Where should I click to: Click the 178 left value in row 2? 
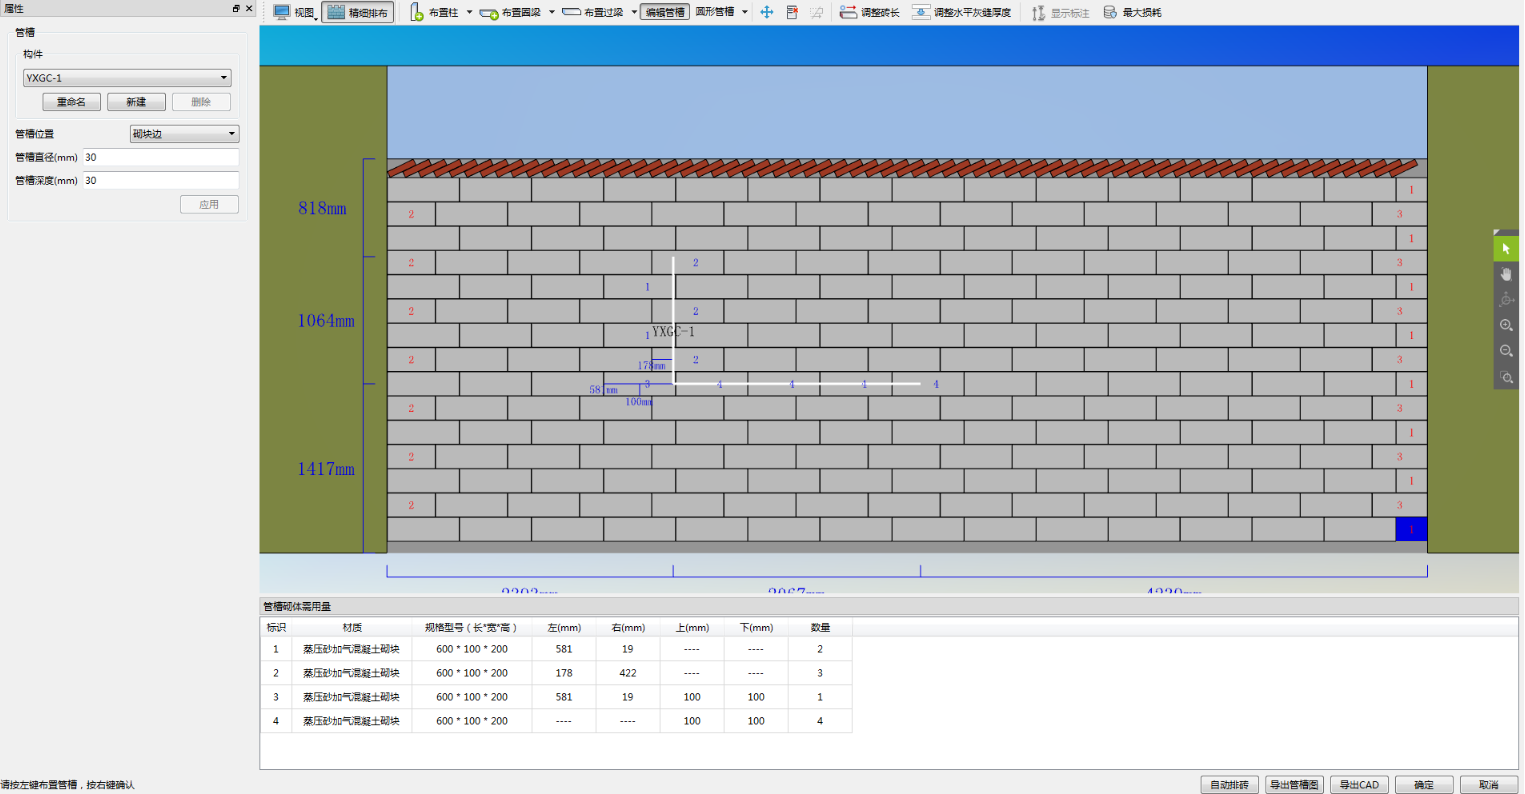(564, 673)
